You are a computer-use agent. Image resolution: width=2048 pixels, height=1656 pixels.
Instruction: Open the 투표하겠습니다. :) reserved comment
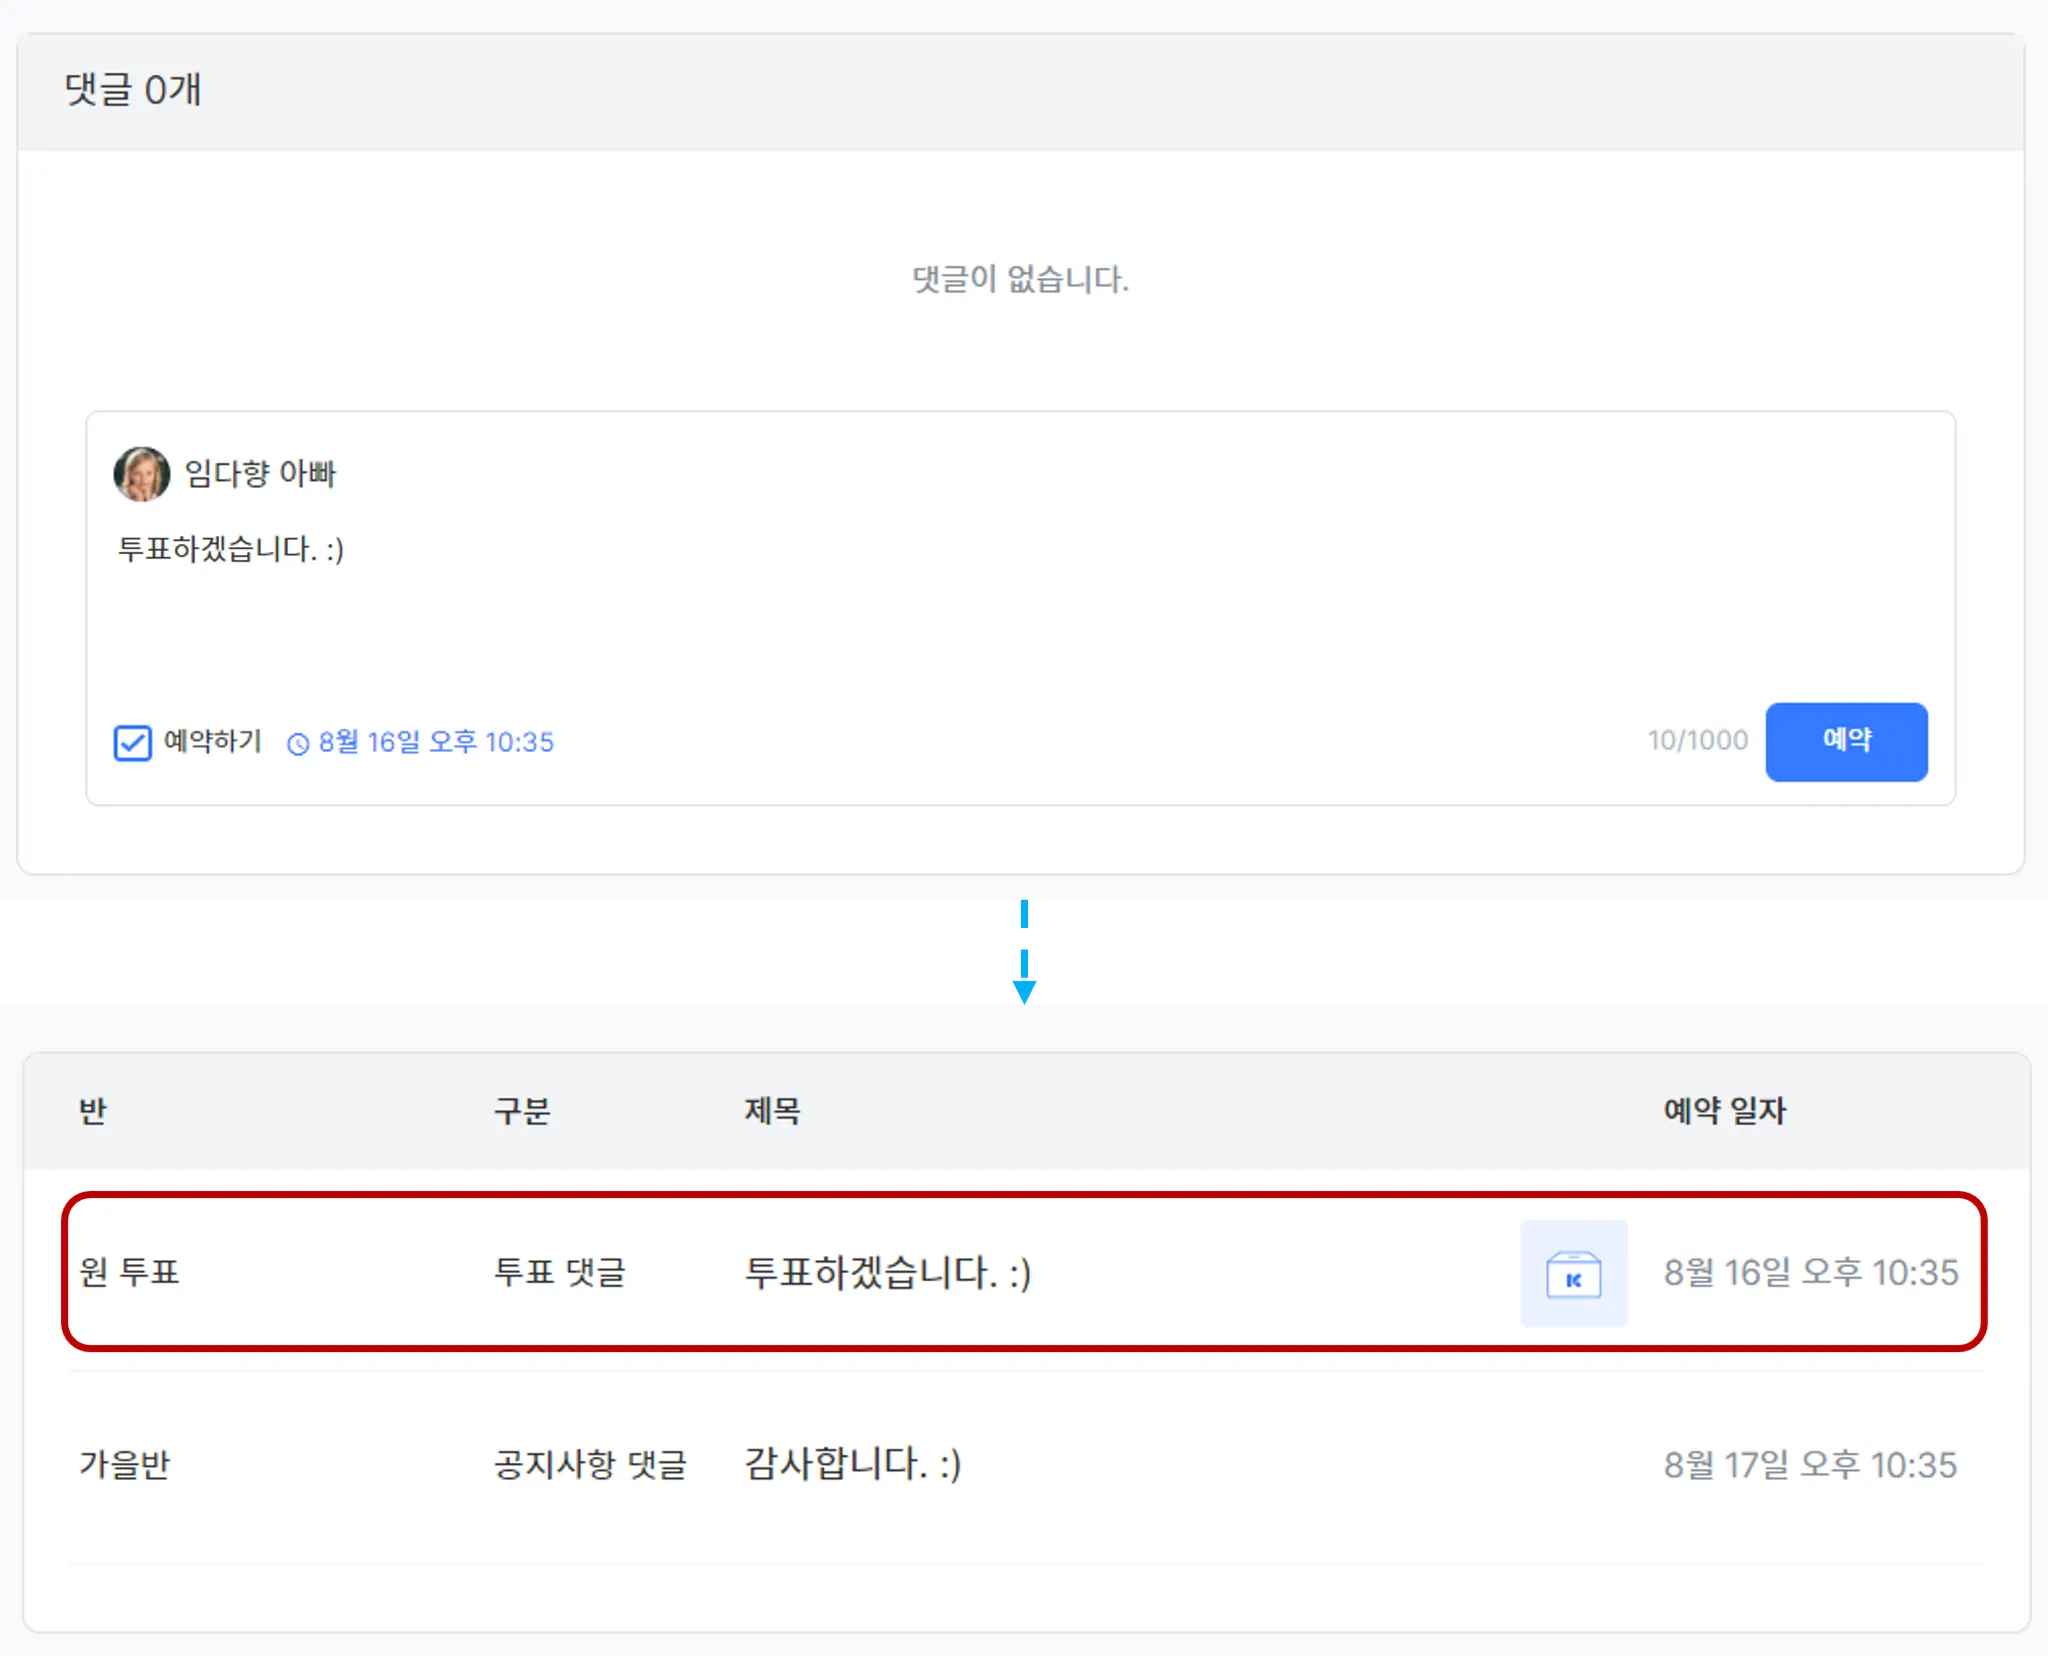[888, 1273]
